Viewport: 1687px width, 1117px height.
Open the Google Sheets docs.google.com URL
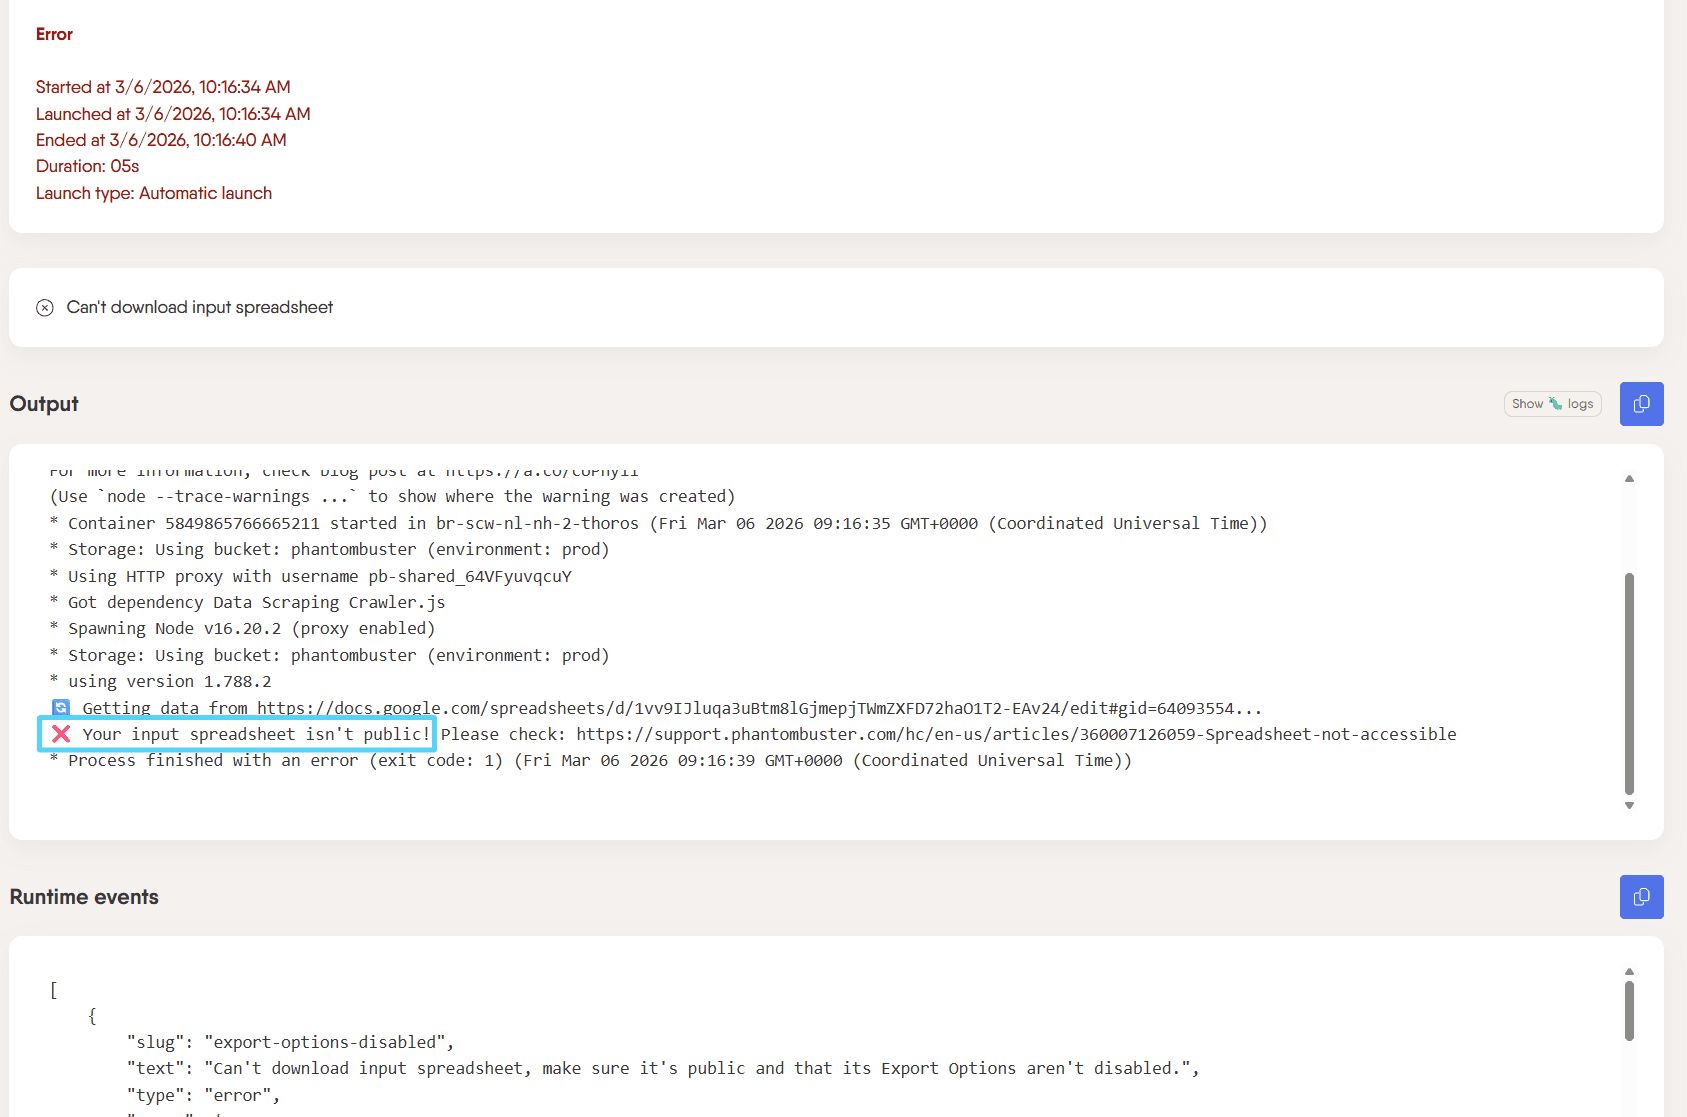coord(759,708)
